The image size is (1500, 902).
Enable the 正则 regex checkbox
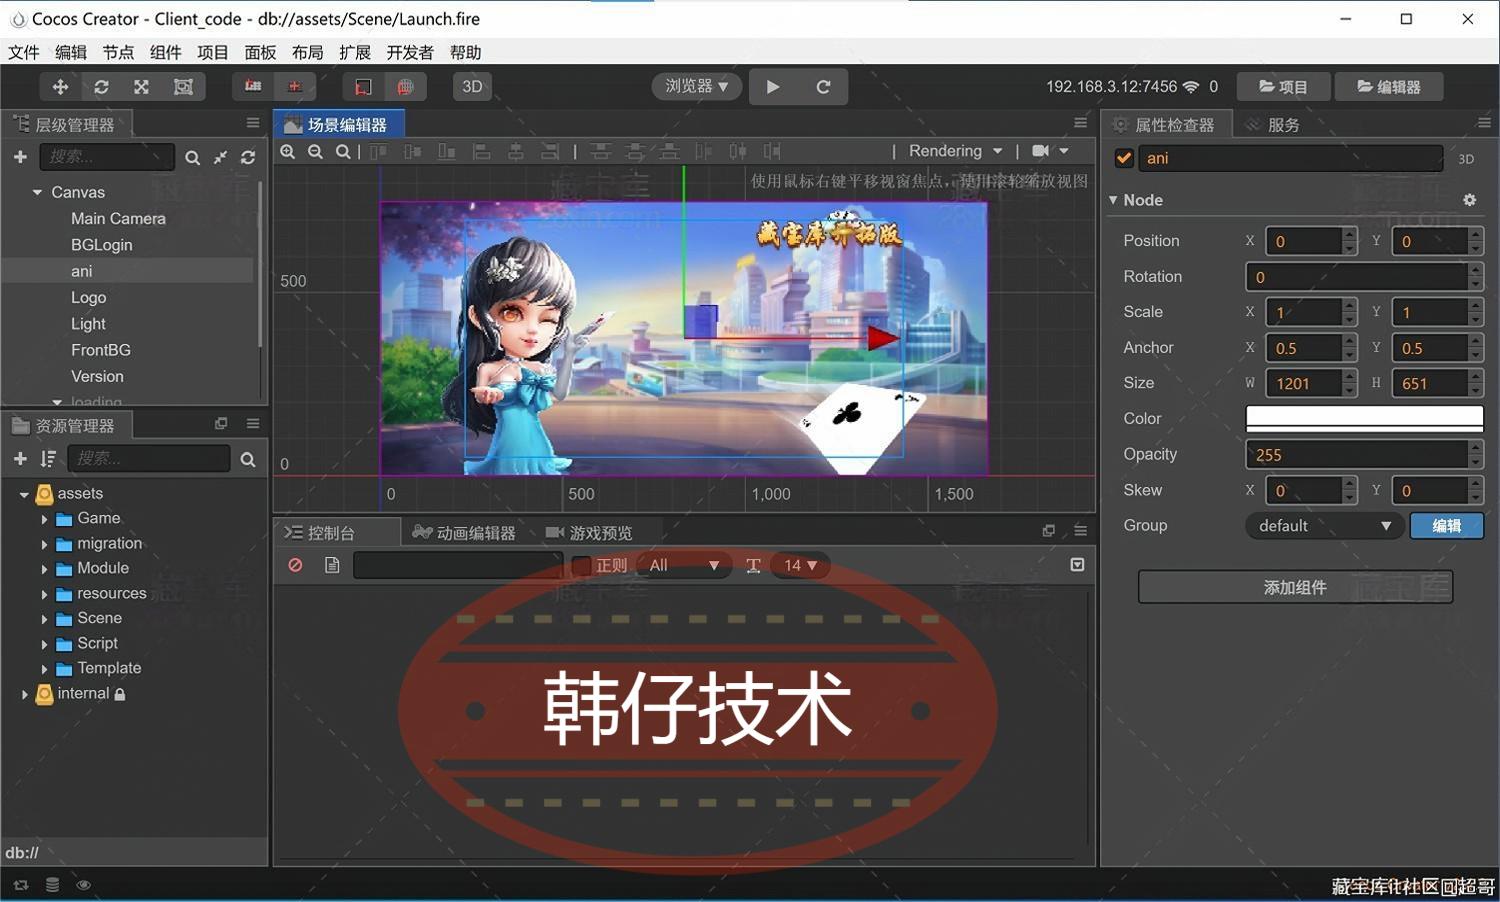[x=581, y=566]
